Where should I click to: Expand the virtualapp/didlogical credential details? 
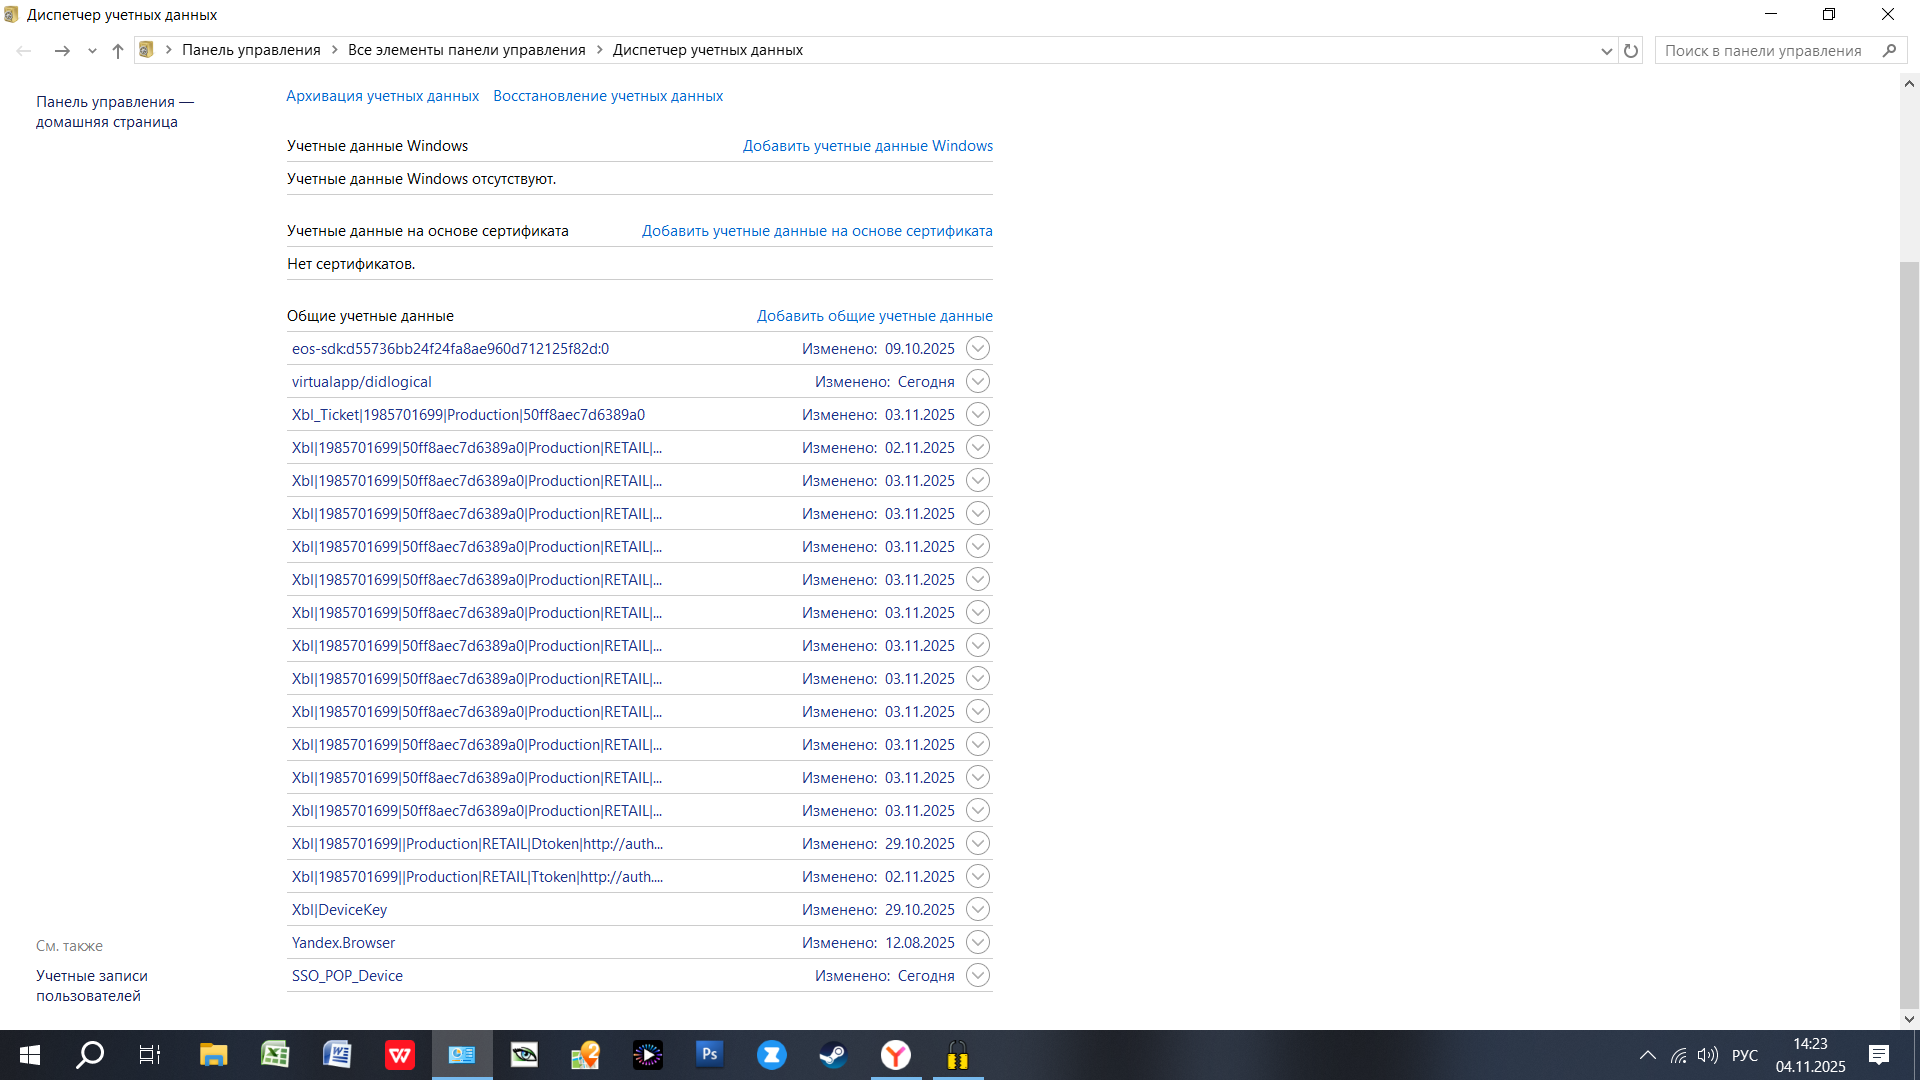978,381
